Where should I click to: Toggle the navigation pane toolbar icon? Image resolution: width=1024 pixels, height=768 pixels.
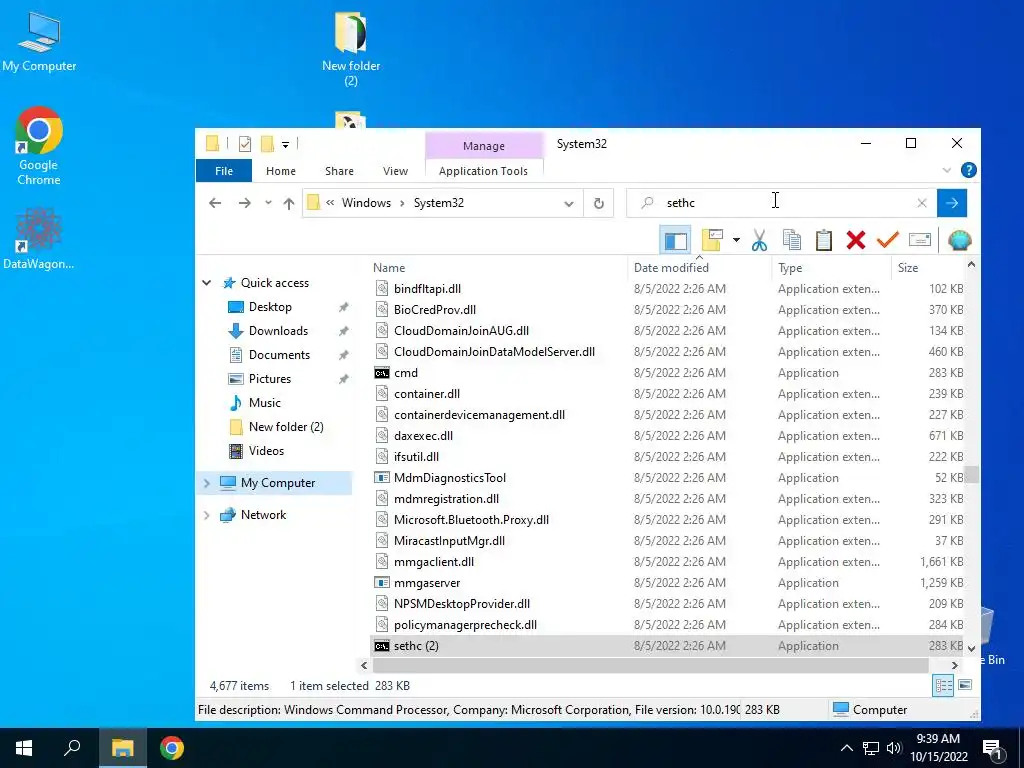(x=675, y=241)
